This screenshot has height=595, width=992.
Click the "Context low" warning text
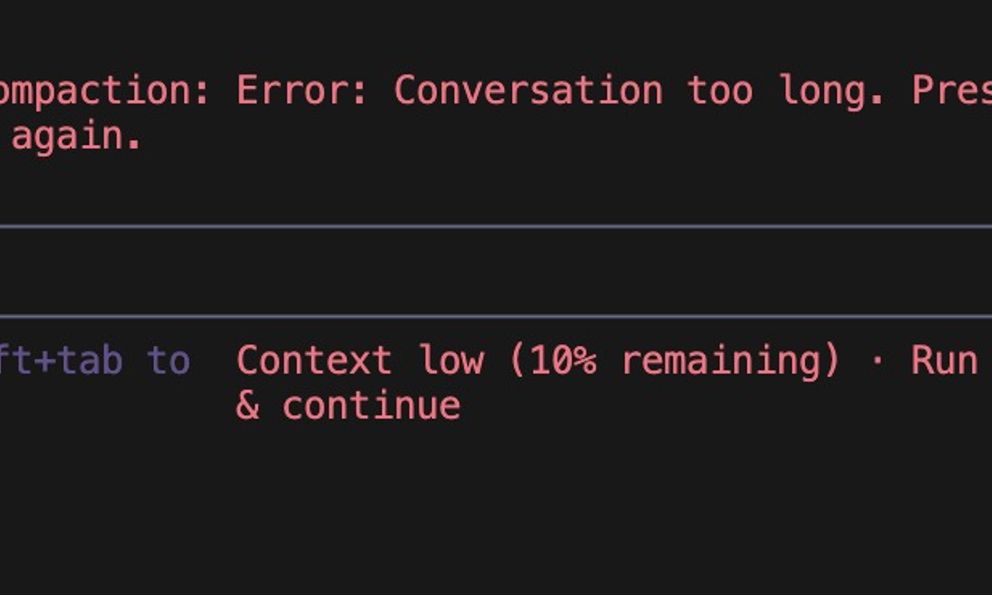pos(359,360)
